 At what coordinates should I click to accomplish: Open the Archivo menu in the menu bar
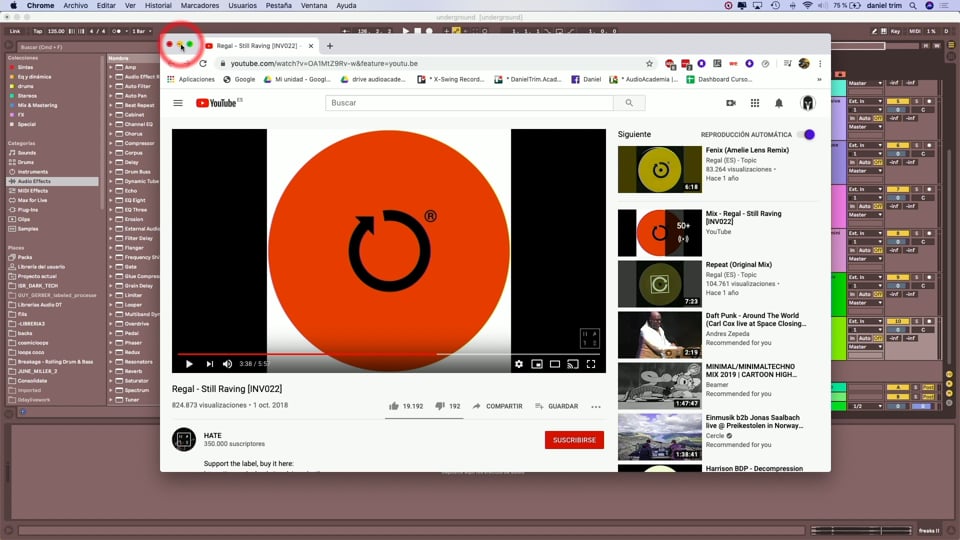(x=75, y=6)
